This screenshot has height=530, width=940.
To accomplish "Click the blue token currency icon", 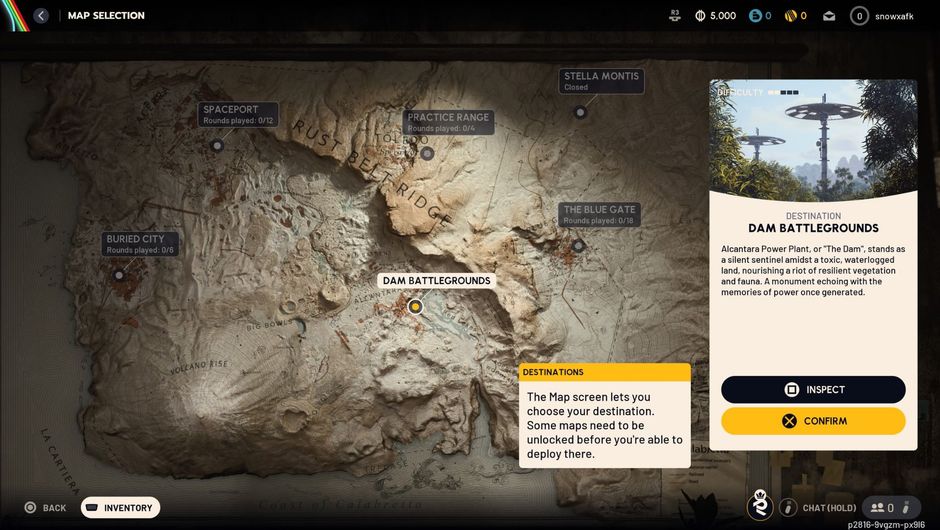I will [x=755, y=16].
